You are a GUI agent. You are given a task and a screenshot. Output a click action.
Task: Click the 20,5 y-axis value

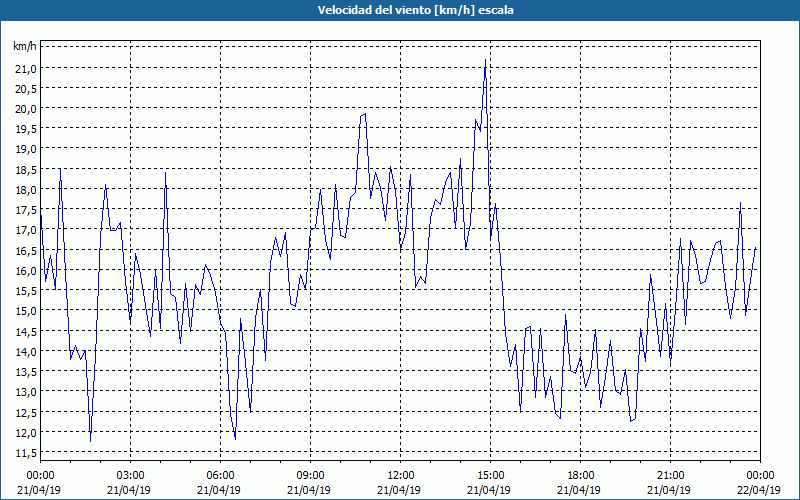click(x=27, y=89)
